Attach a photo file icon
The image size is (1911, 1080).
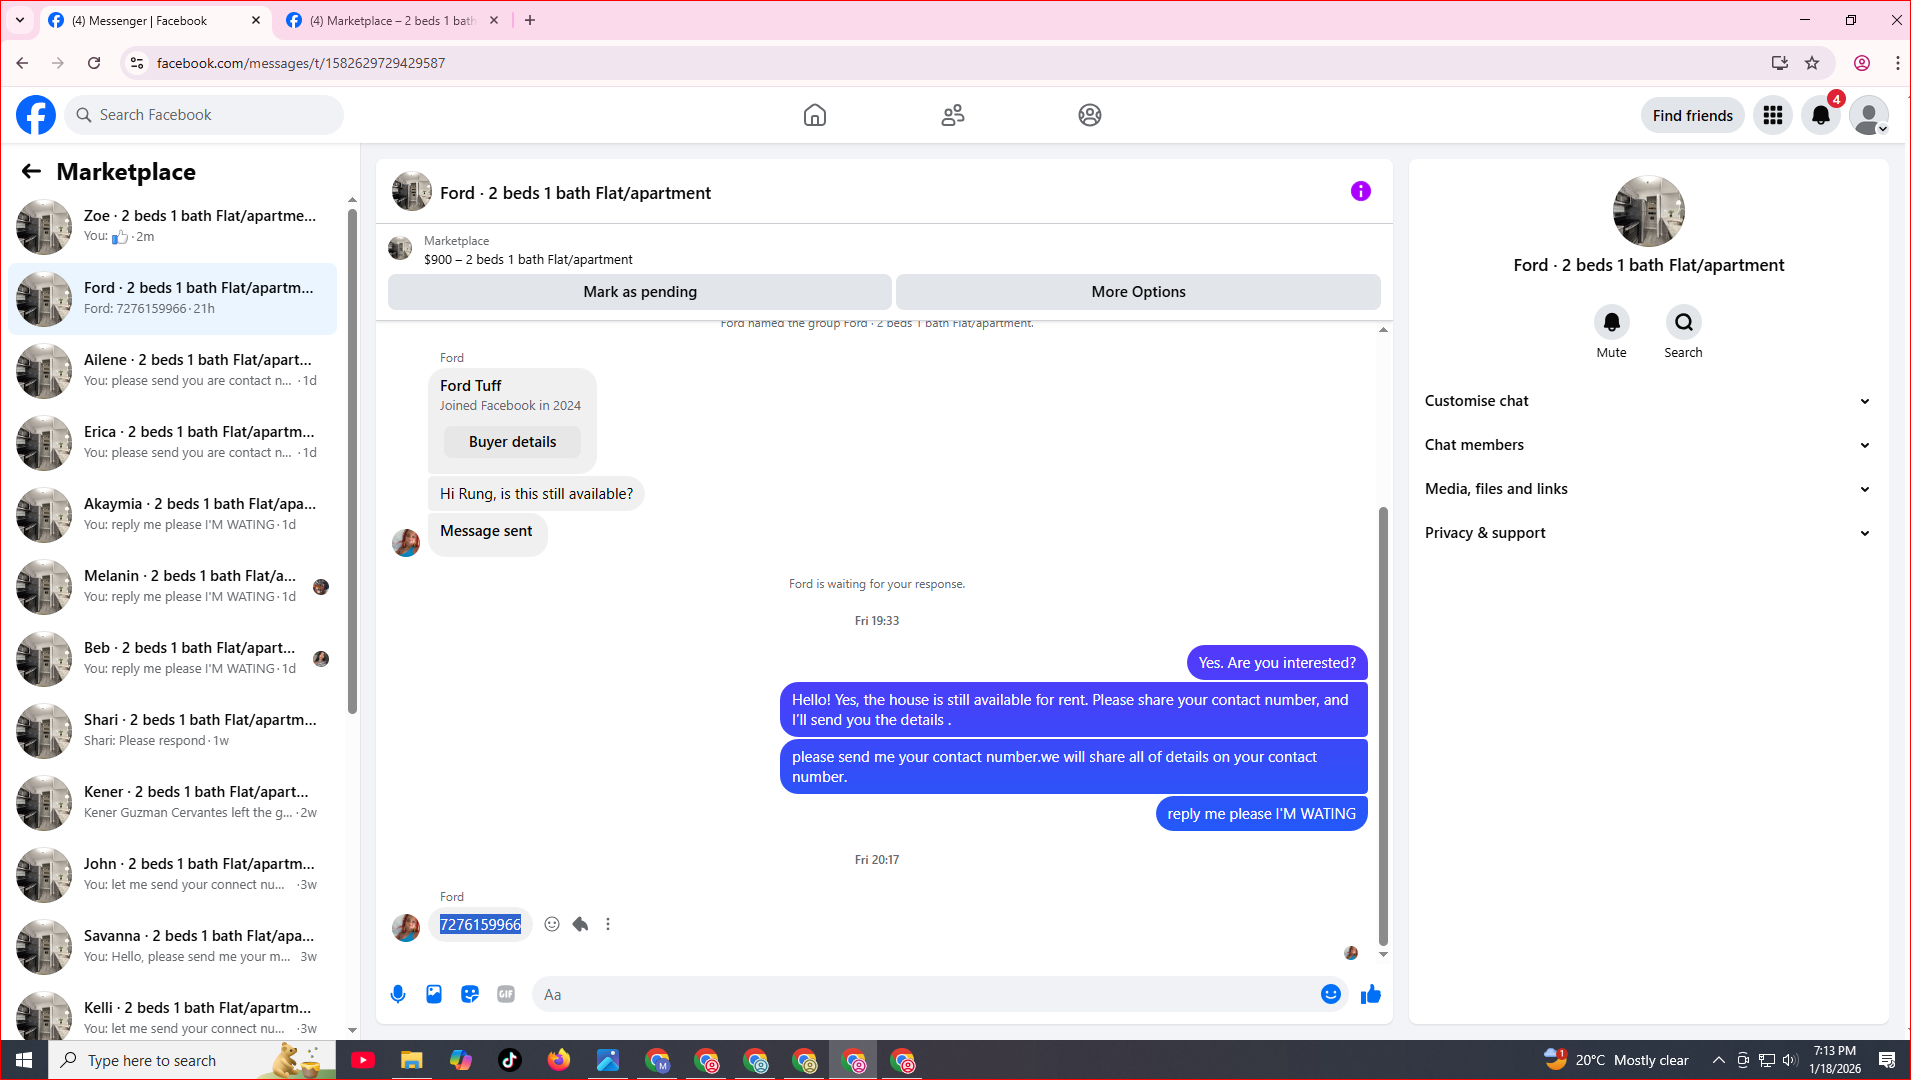(x=434, y=994)
